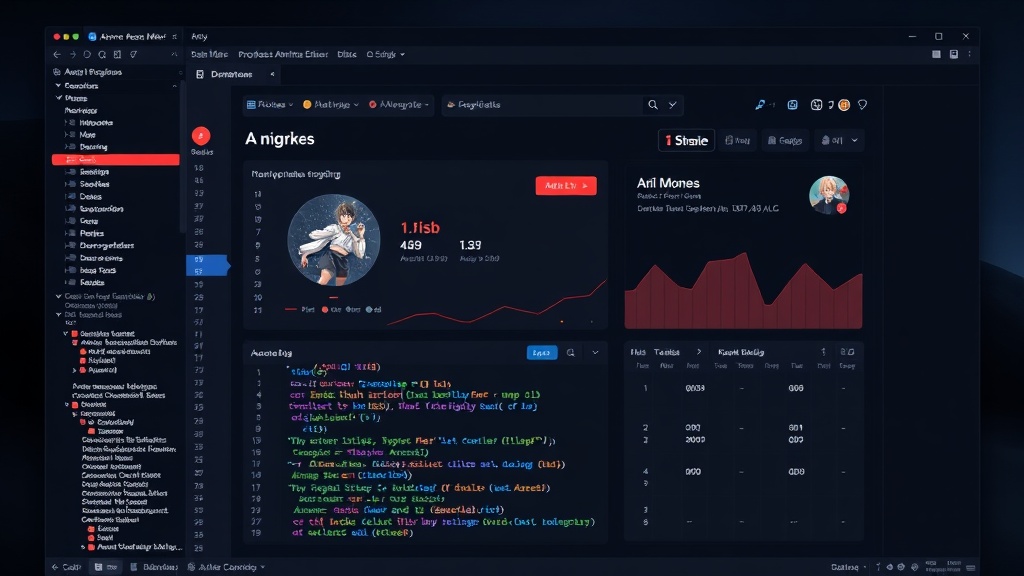Click the Bdmtles item in the status bar
Viewport: 1024px width, 576px height.
(x=154, y=567)
